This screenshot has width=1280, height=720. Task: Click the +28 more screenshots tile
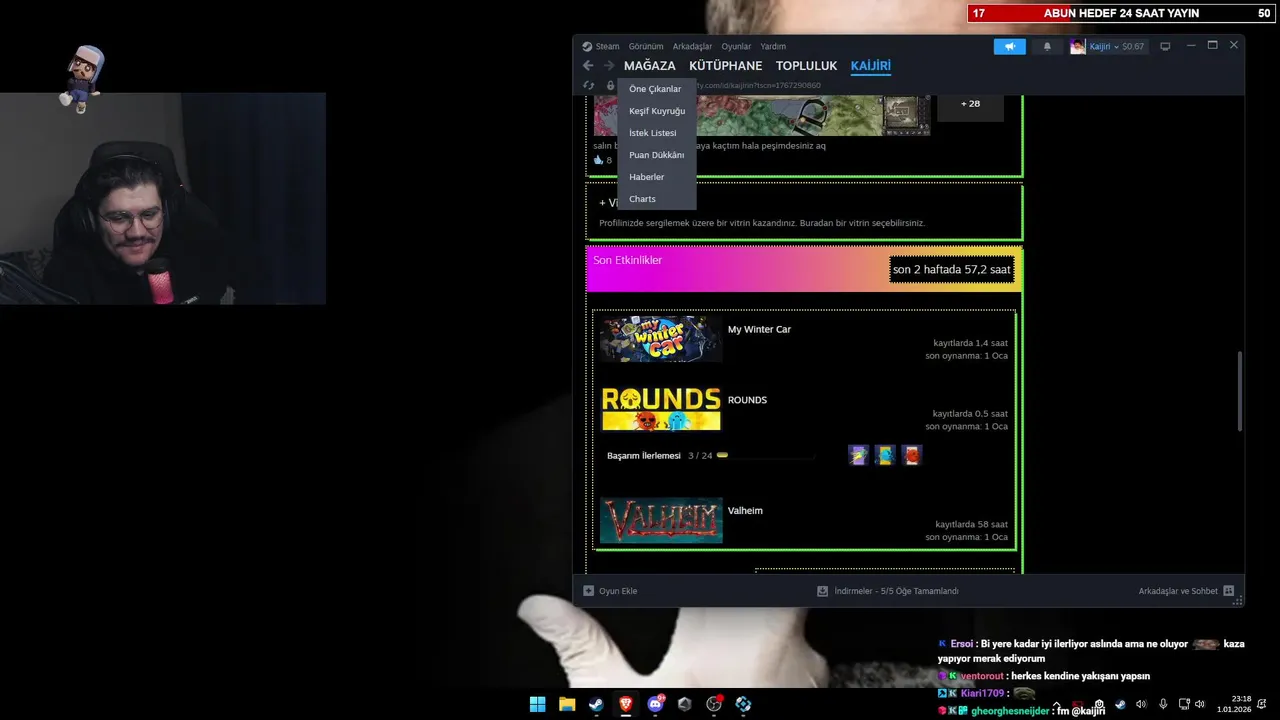[970, 104]
